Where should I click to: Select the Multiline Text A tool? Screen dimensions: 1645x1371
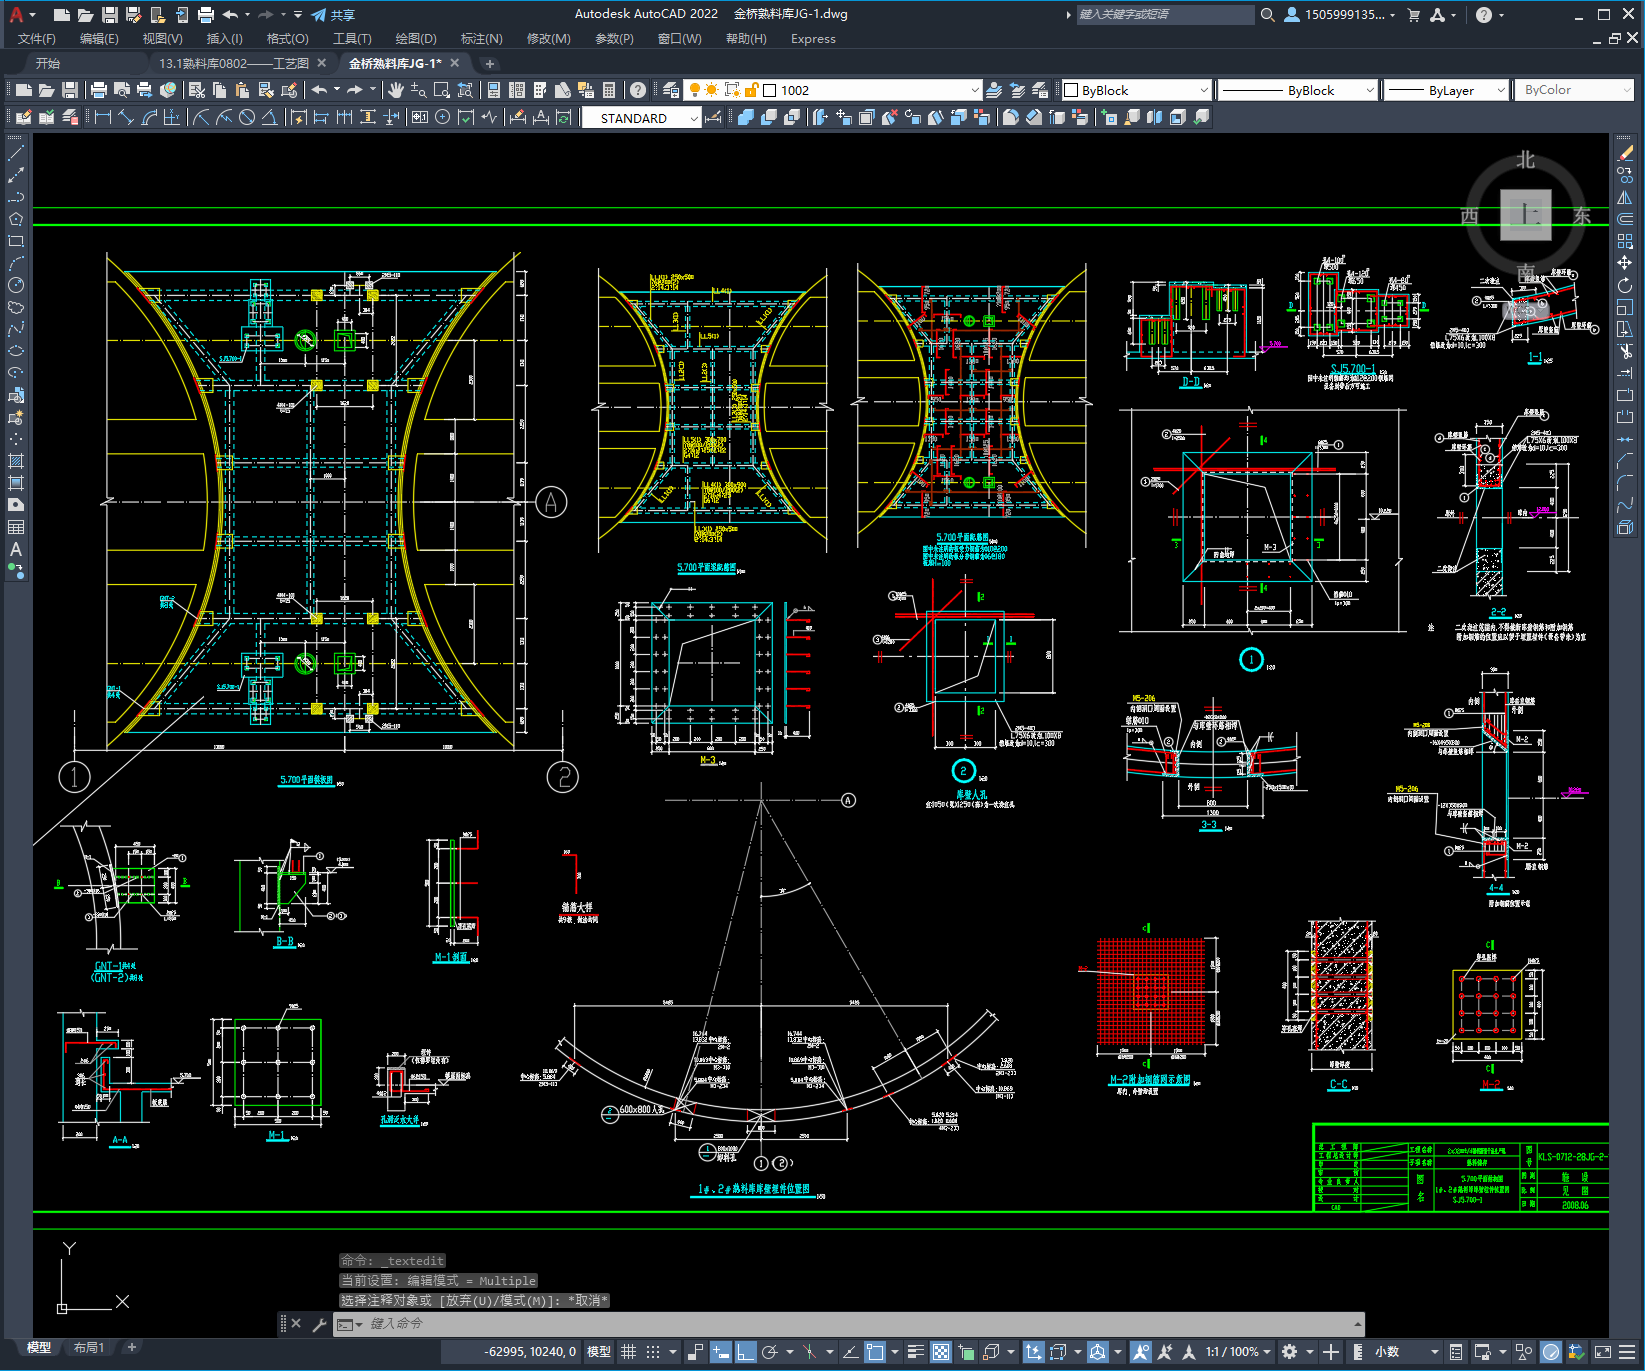tap(16, 549)
